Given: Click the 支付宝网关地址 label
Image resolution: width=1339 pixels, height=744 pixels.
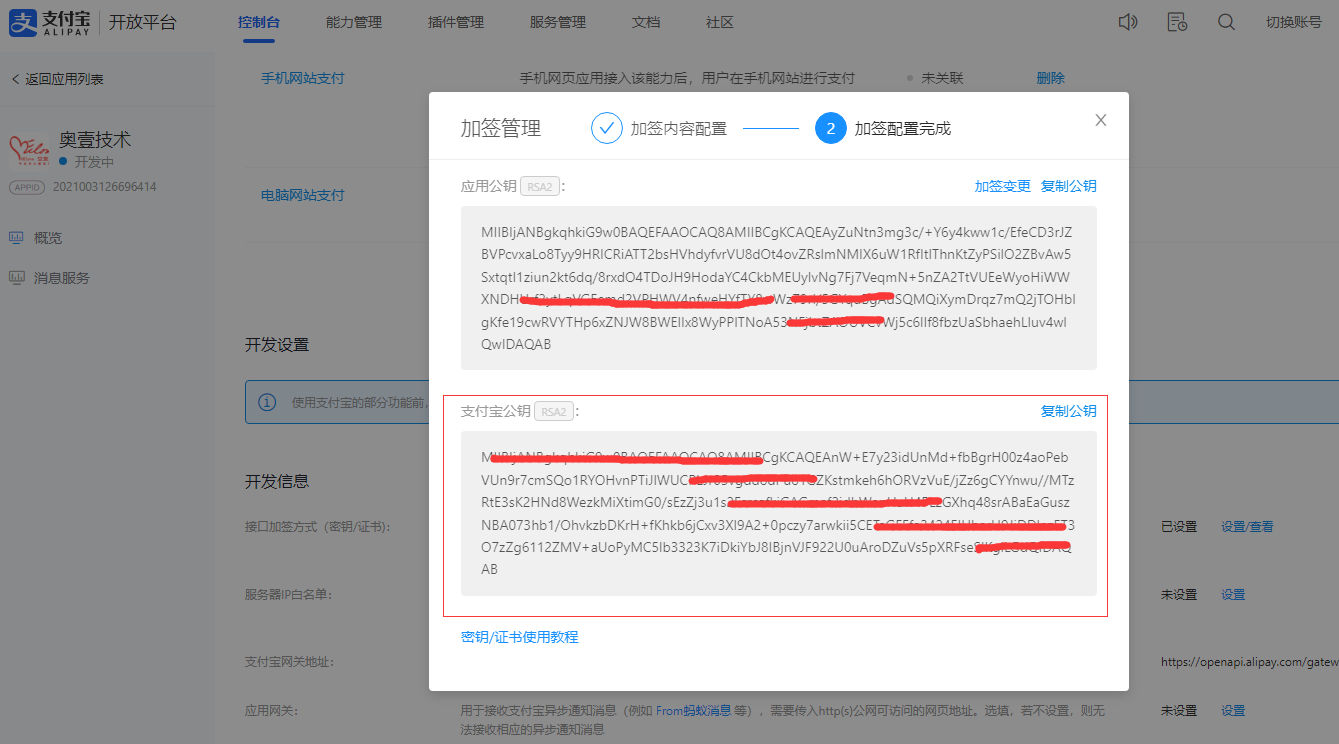Looking at the screenshot, I should 289,661.
